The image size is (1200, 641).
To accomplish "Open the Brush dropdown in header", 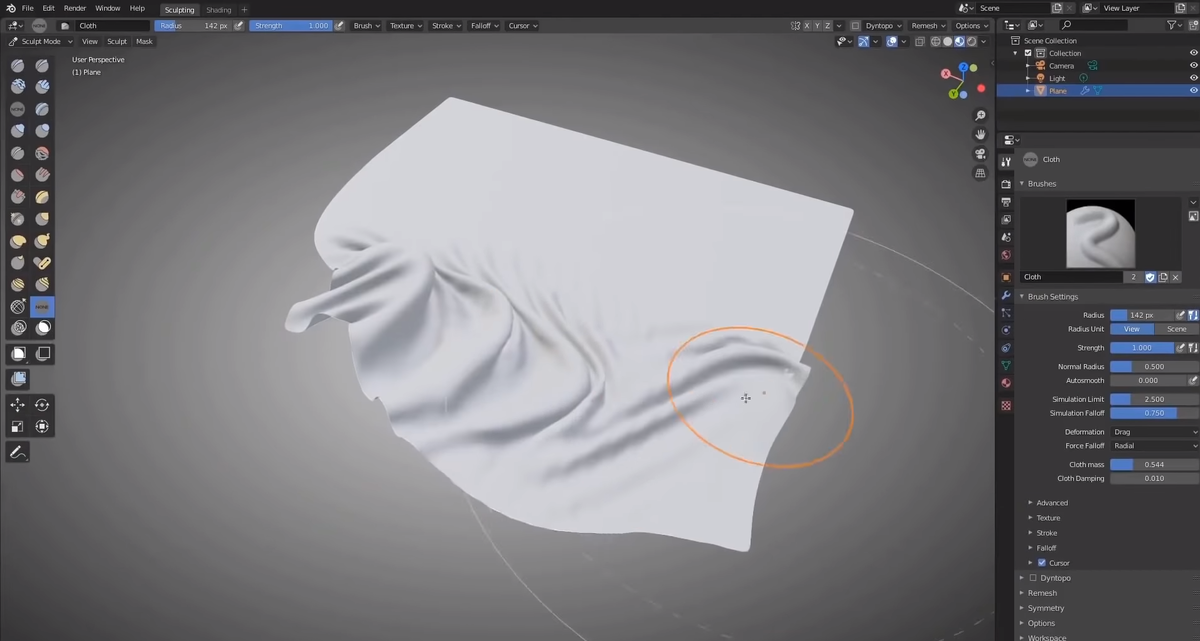I will tap(367, 26).
